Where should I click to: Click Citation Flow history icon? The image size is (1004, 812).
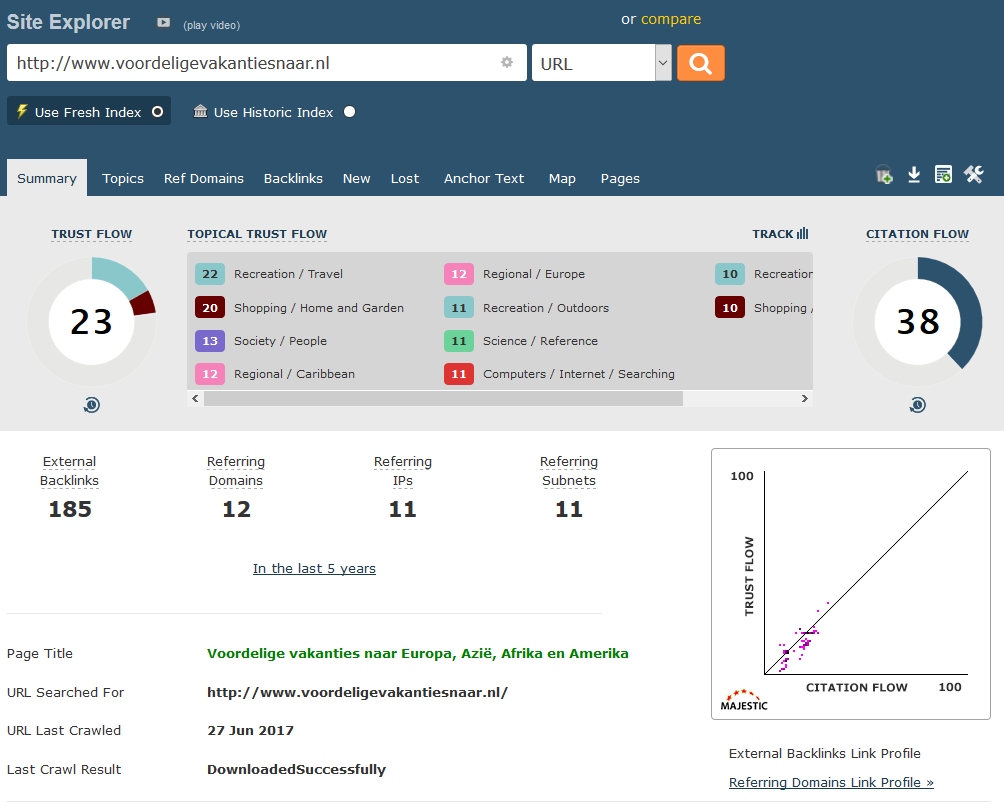pos(918,405)
